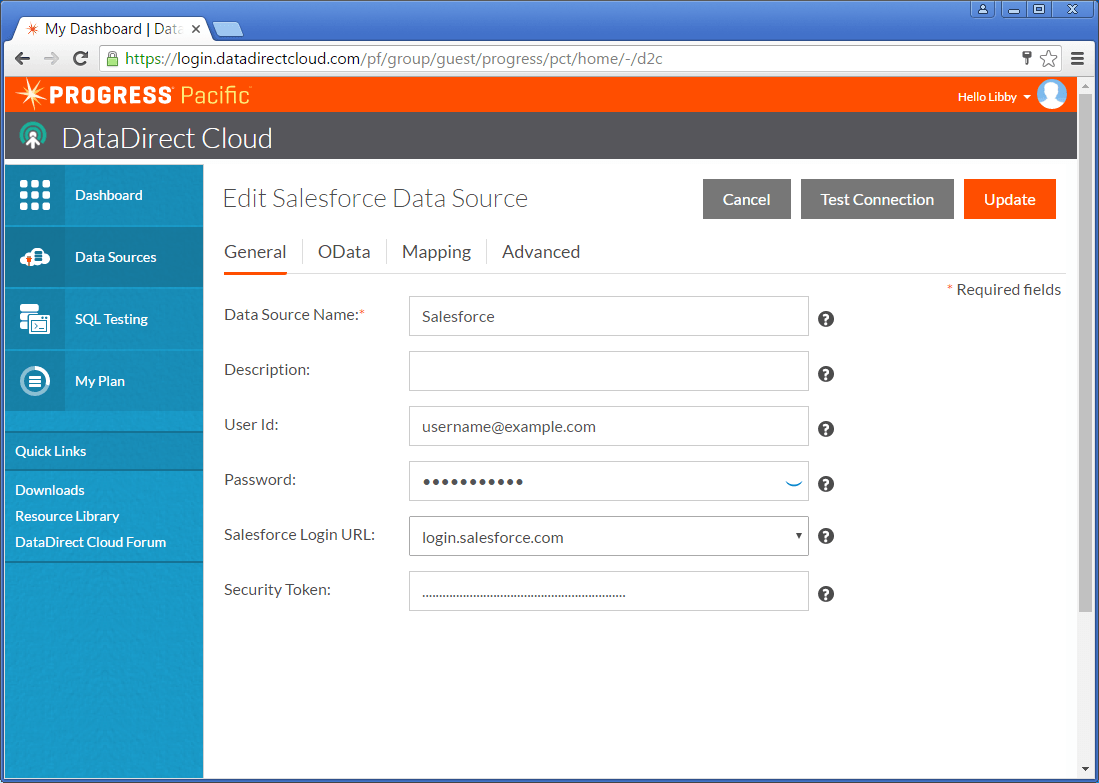Screen dimensions: 1099x783
Task: Open Chrome's hamburger menu
Action: 1077,59
